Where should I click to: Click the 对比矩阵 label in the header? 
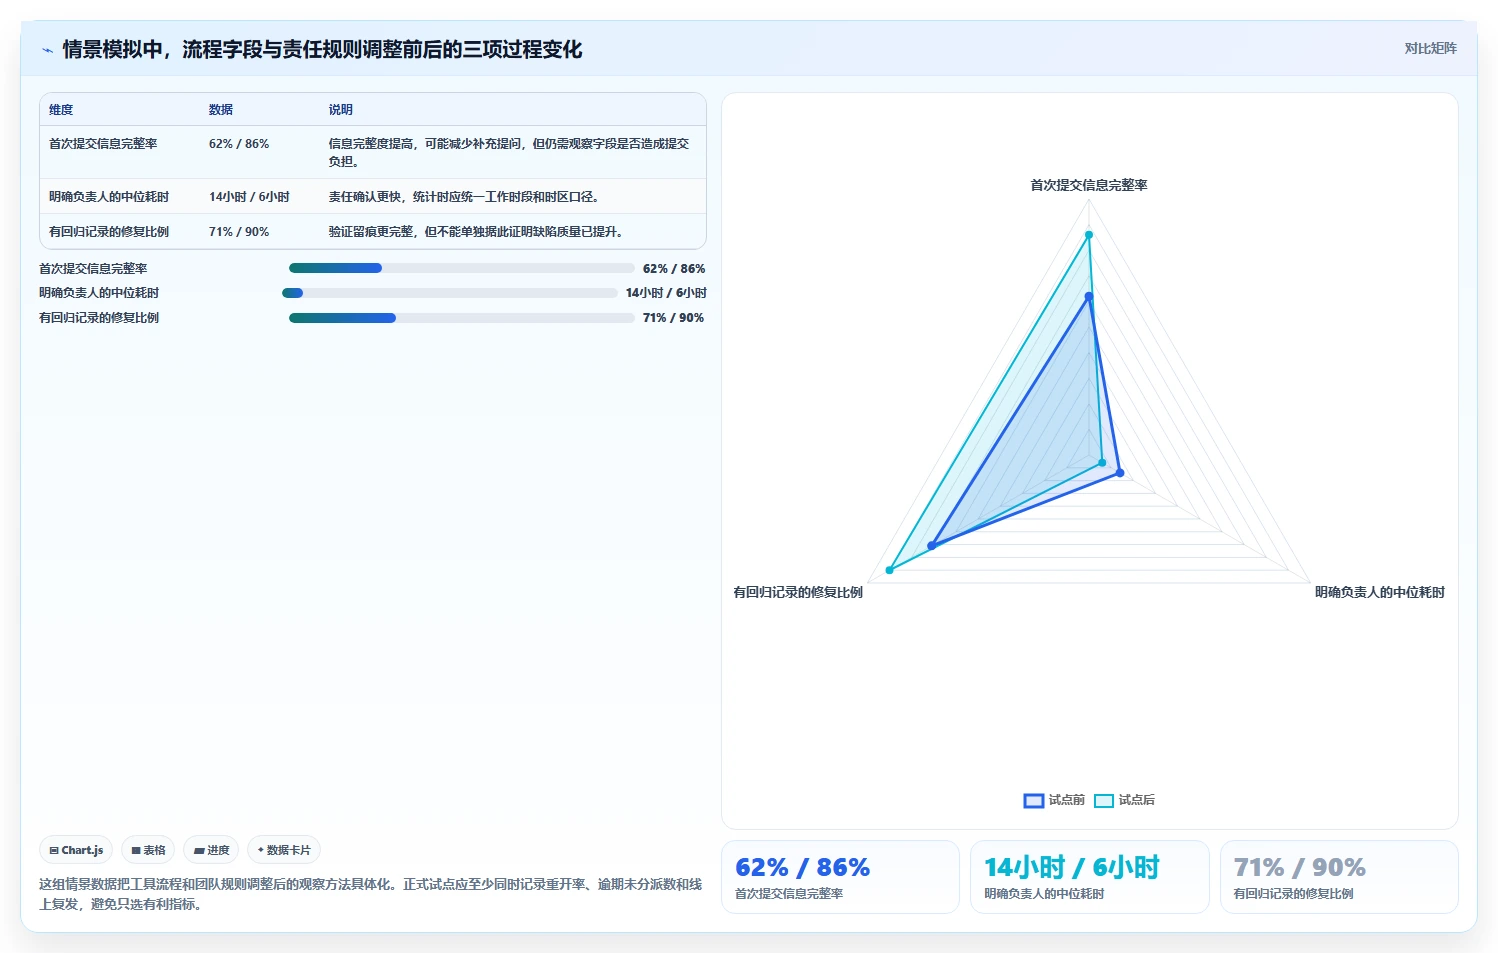(x=1430, y=48)
